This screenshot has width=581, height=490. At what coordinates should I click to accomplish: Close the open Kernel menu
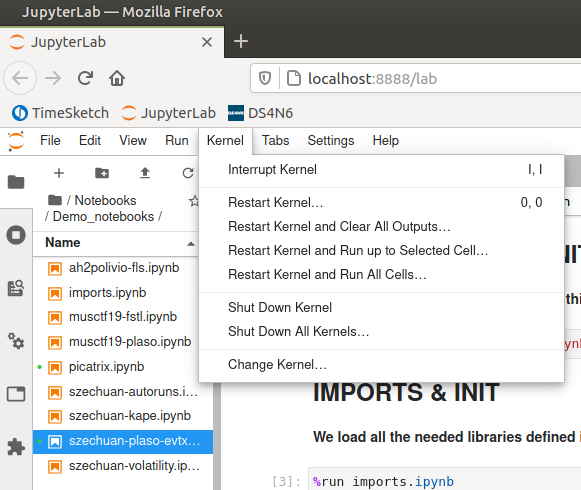[225, 140]
